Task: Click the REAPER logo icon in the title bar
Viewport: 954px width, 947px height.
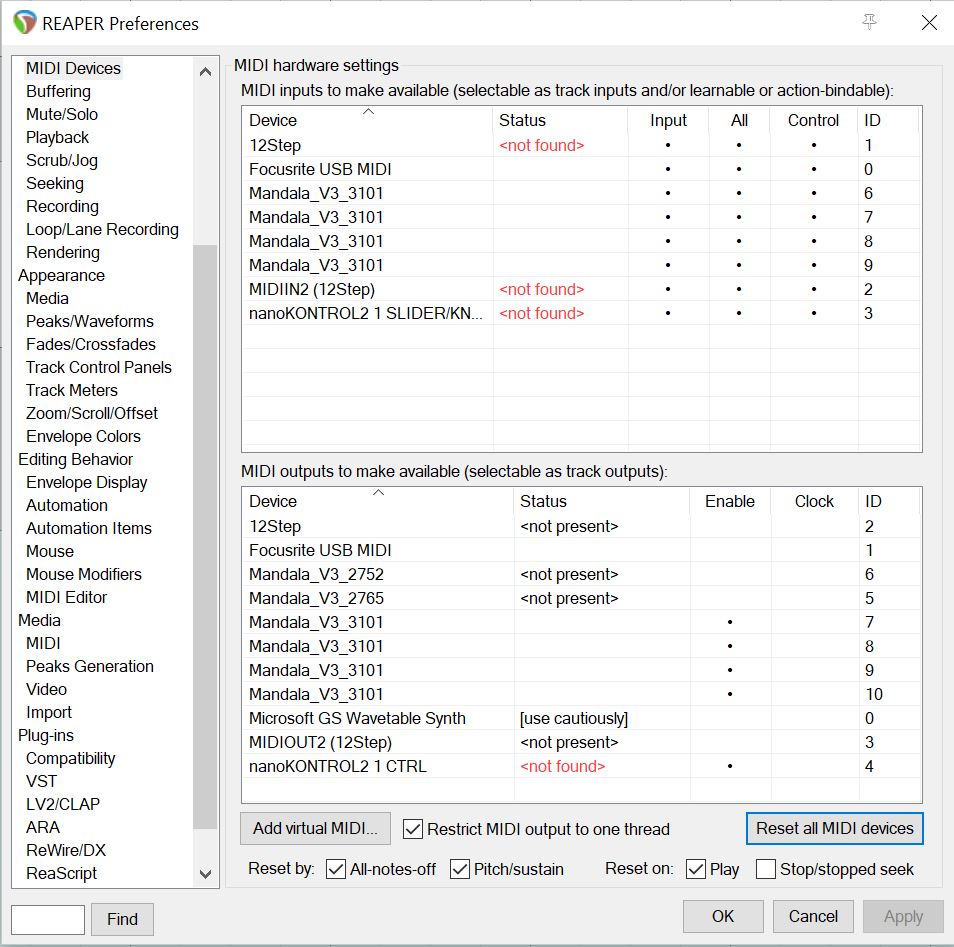Action: pos(24,23)
